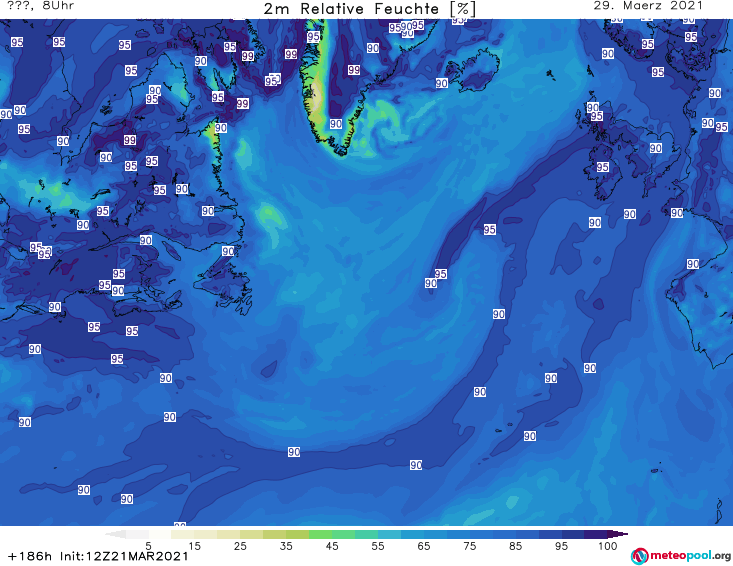Click the colorbar tick label '15'
733x566 pixels.
click(194, 546)
